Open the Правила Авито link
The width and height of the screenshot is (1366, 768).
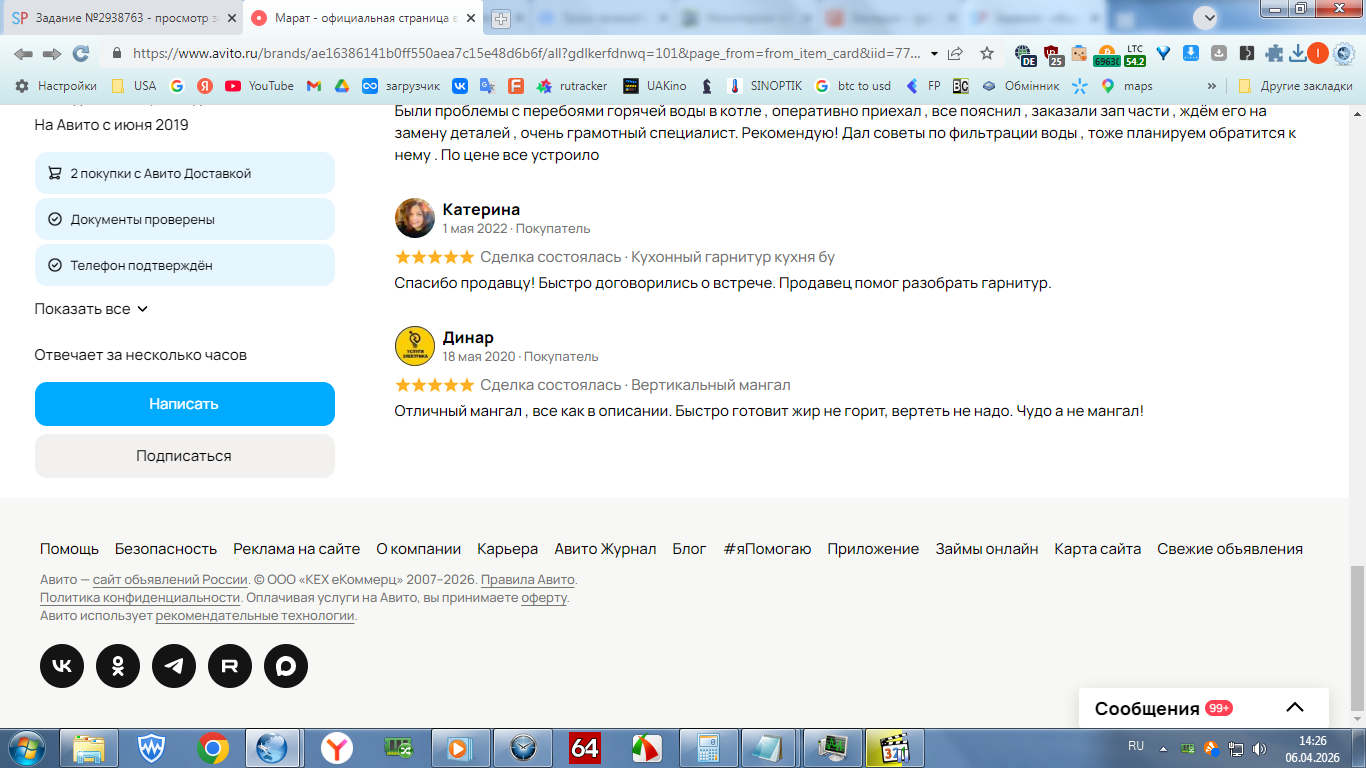tap(528, 580)
